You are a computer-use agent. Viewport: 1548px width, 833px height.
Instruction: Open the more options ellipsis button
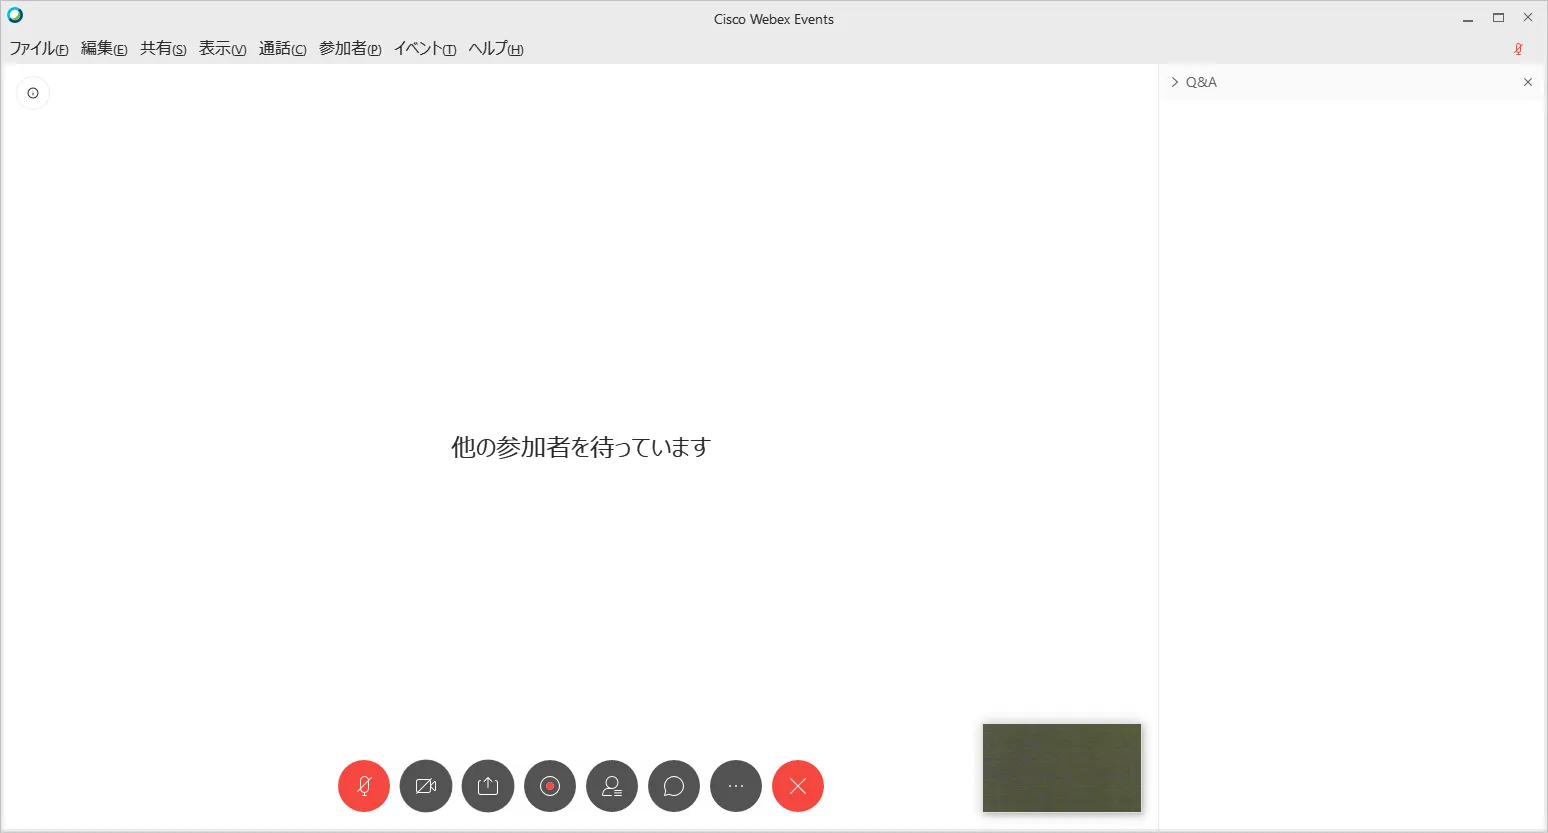pyautogui.click(x=736, y=786)
